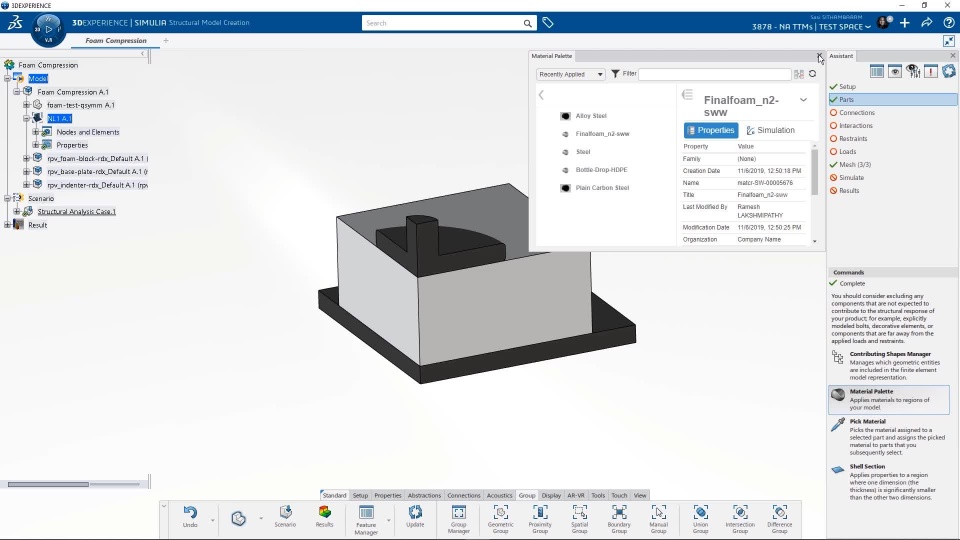Select the Simulate step in Assistant
960x540 pixels.
click(x=851, y=178)
